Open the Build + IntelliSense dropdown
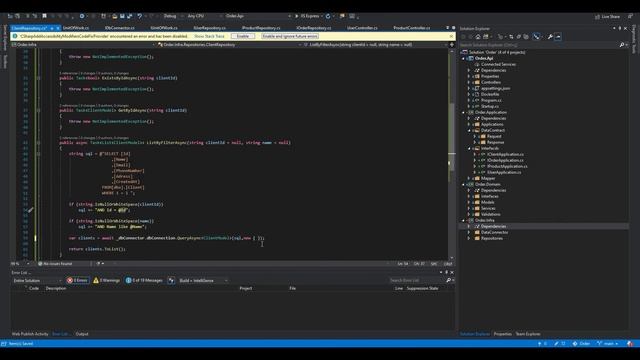The height and width of the screenshot is (360, 640). pyautogui.click(x=203, y=280)
